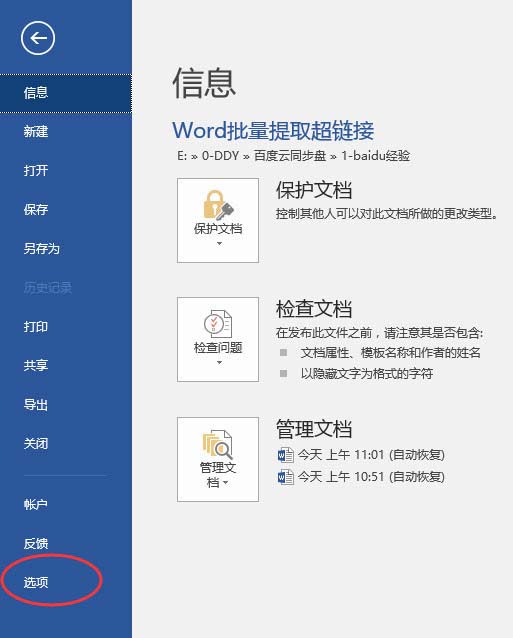
Task: Click the back arrow circle icon
Action: click(38, 39)
